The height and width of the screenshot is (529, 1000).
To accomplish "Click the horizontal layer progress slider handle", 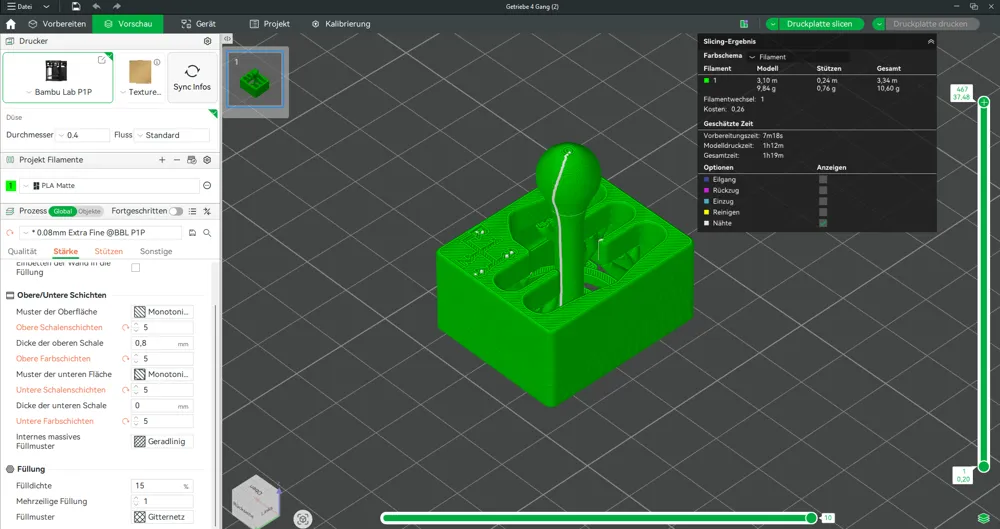I will pos(811,517).
